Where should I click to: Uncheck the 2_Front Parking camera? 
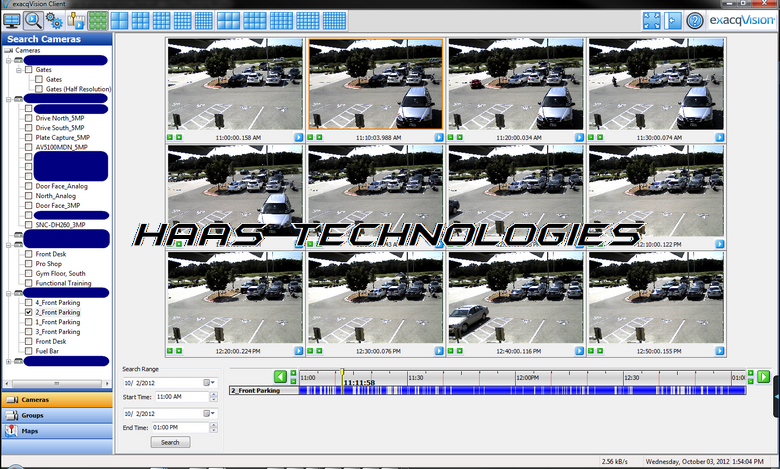click(29, 312)
